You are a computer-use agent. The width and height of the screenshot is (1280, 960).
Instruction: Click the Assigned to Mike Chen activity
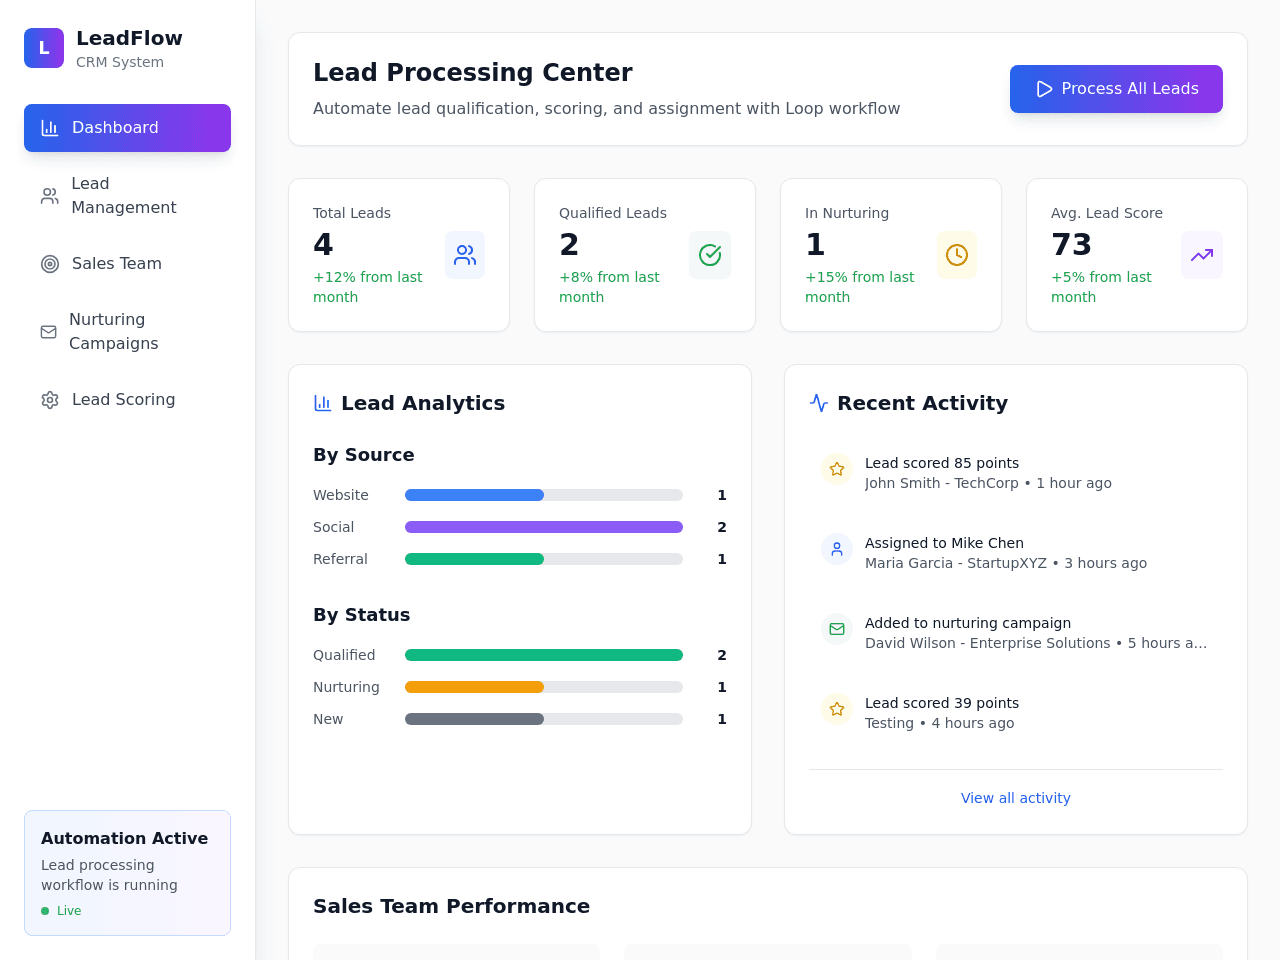pyautogui.click(x=1016, y=553)
